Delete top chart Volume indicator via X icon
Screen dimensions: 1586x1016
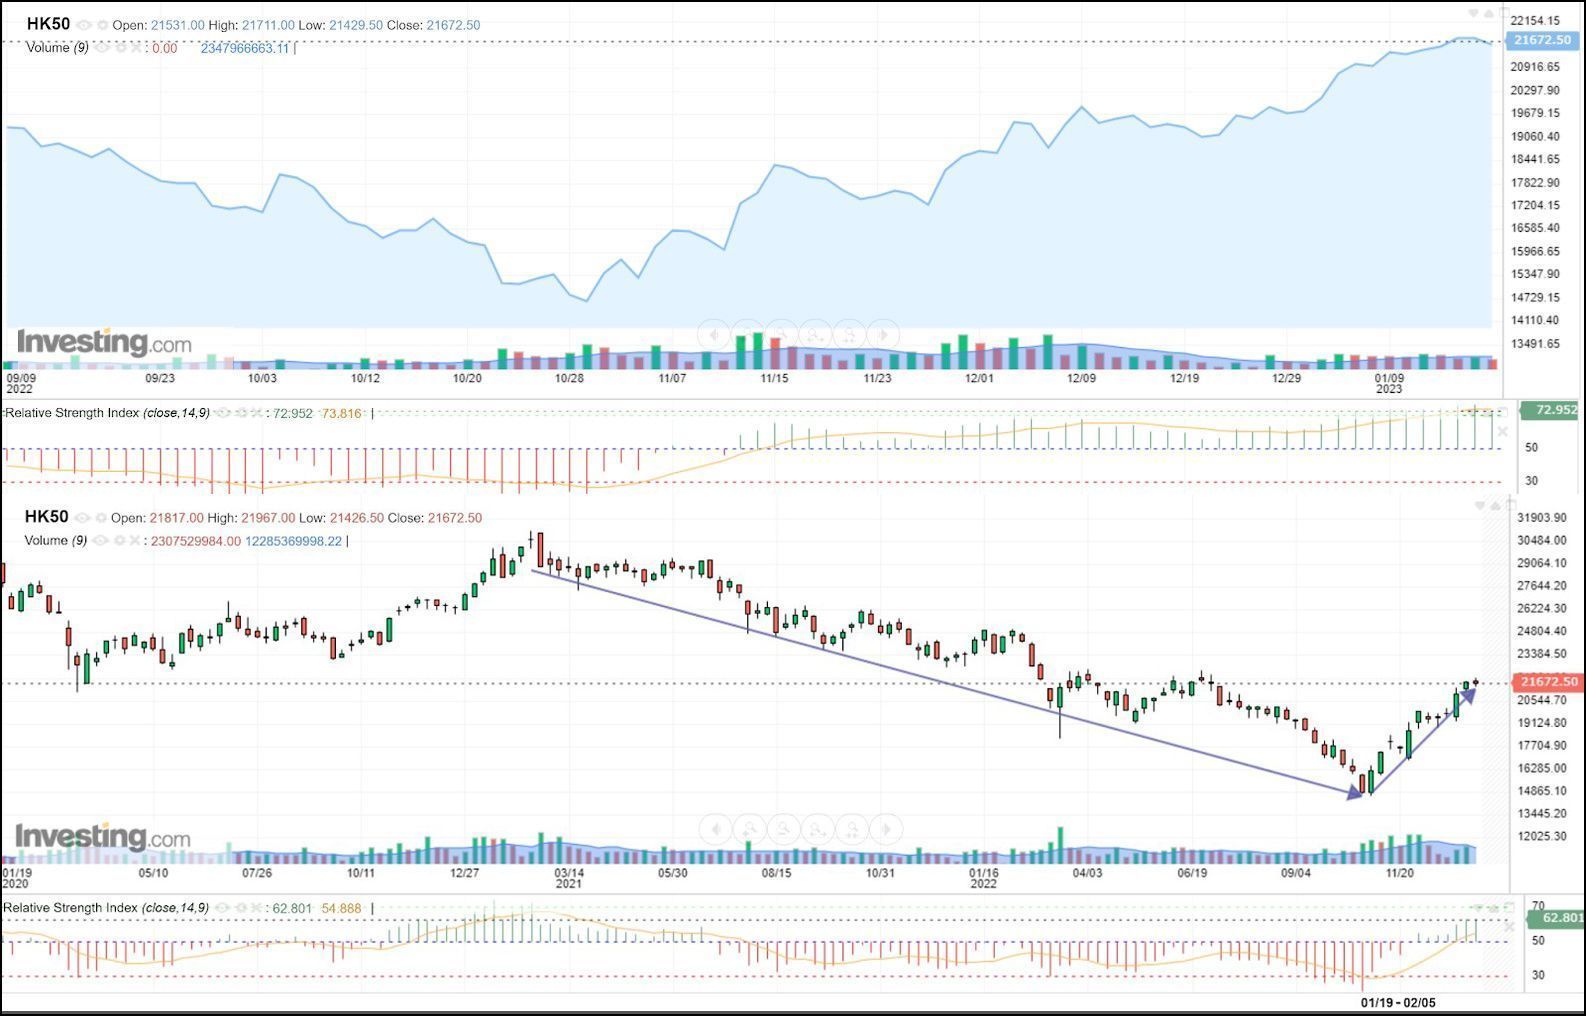[x=137, y=48]
